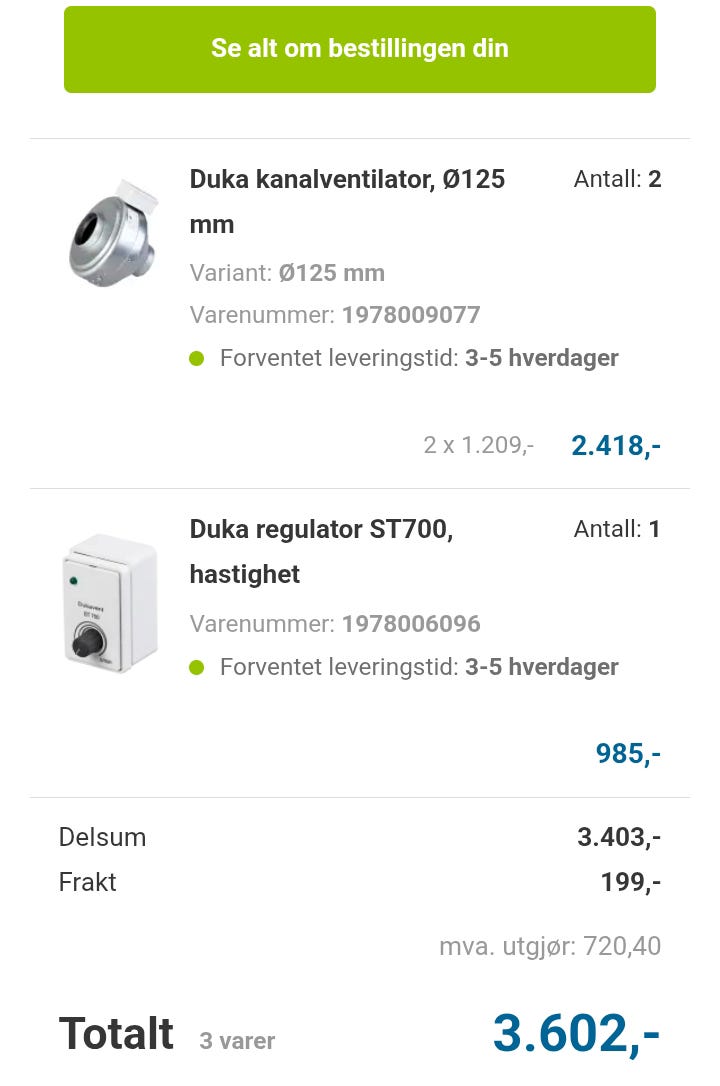Click the 2.418,- line price
Screen dimensions: 720x1086
tap(615, 446)
